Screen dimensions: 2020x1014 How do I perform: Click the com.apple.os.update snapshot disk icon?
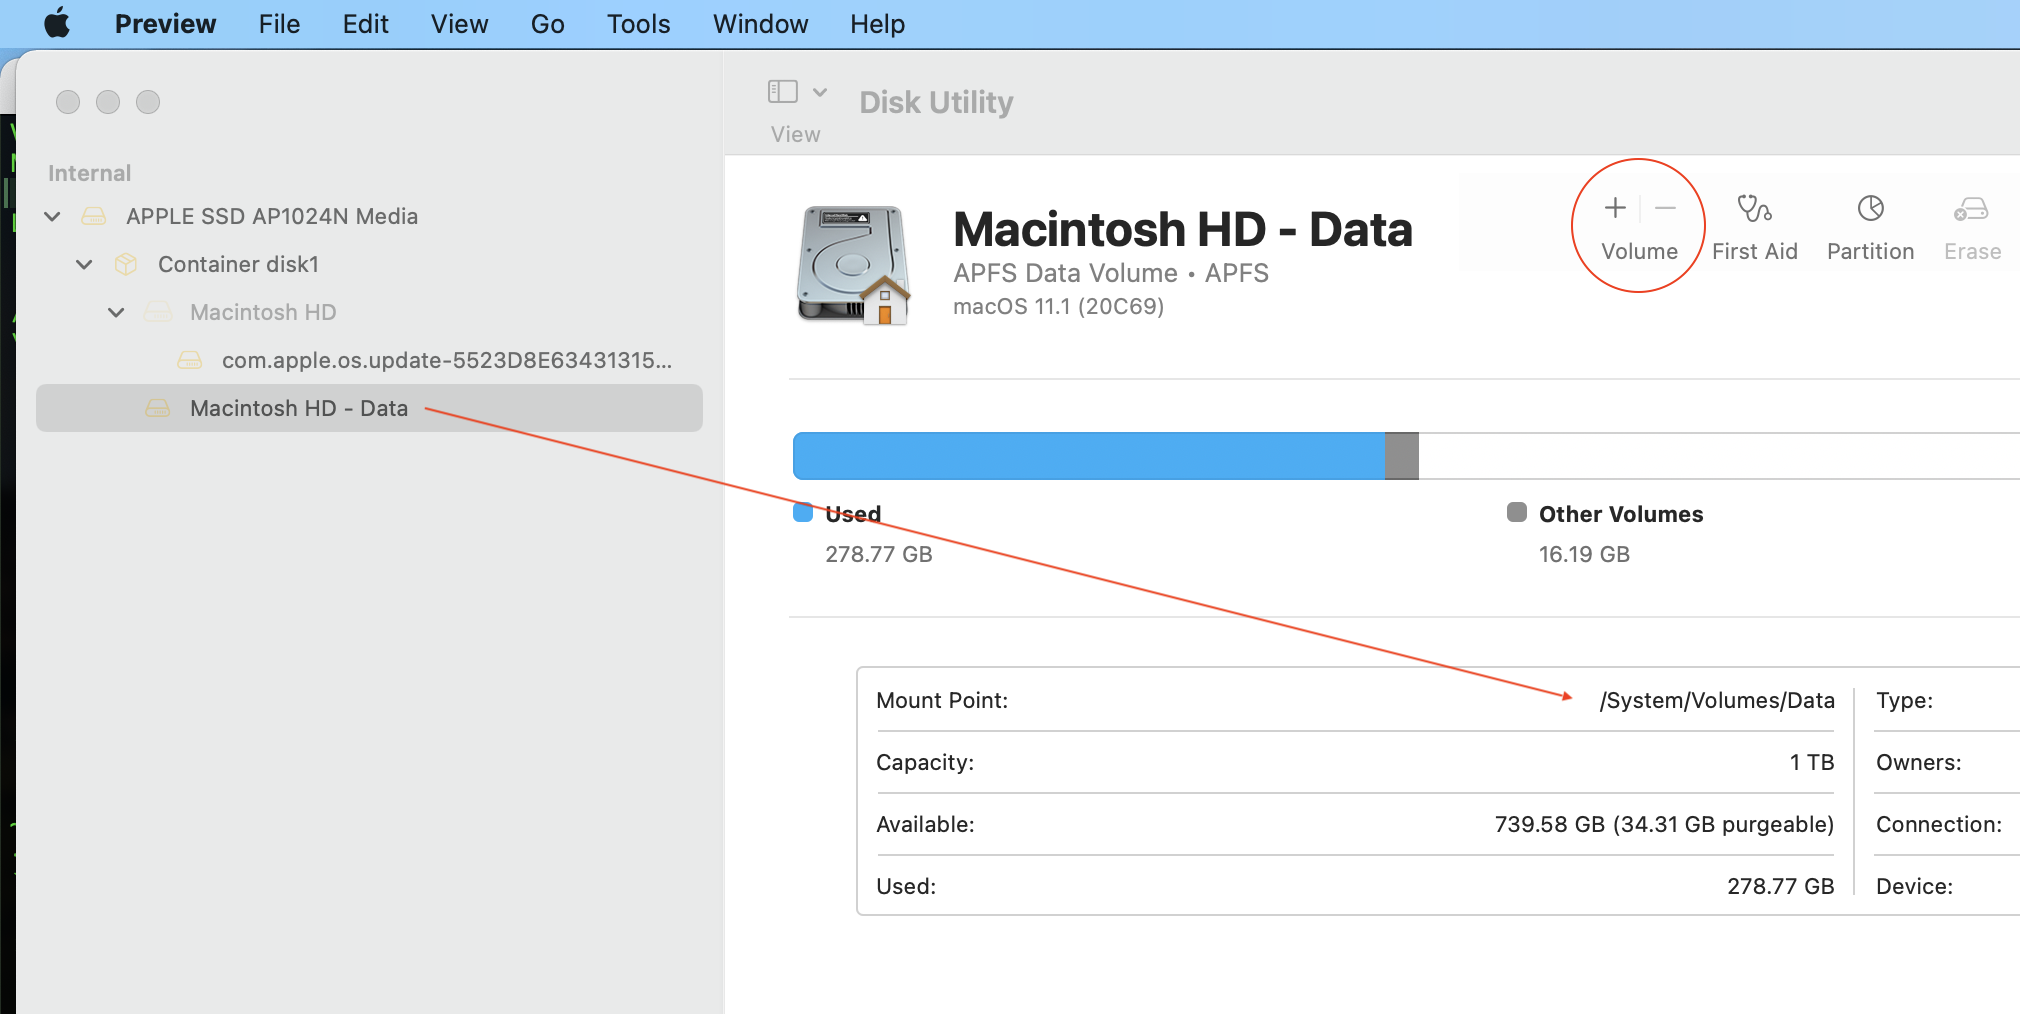tap(190, 360)
